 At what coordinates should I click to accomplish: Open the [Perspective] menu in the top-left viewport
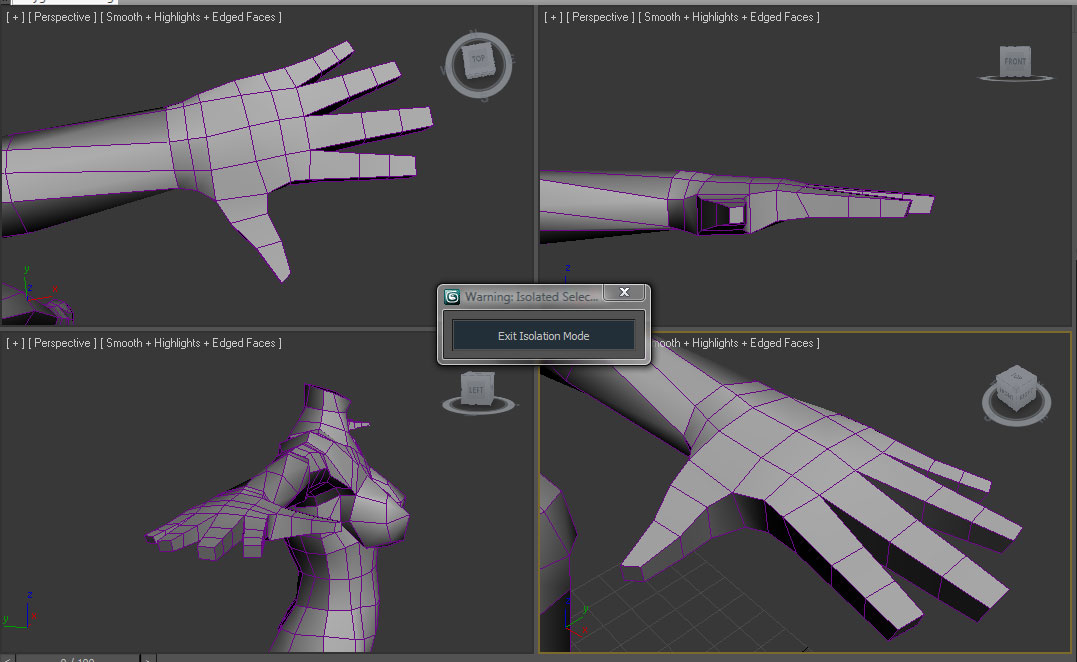[x=63, y=17]
